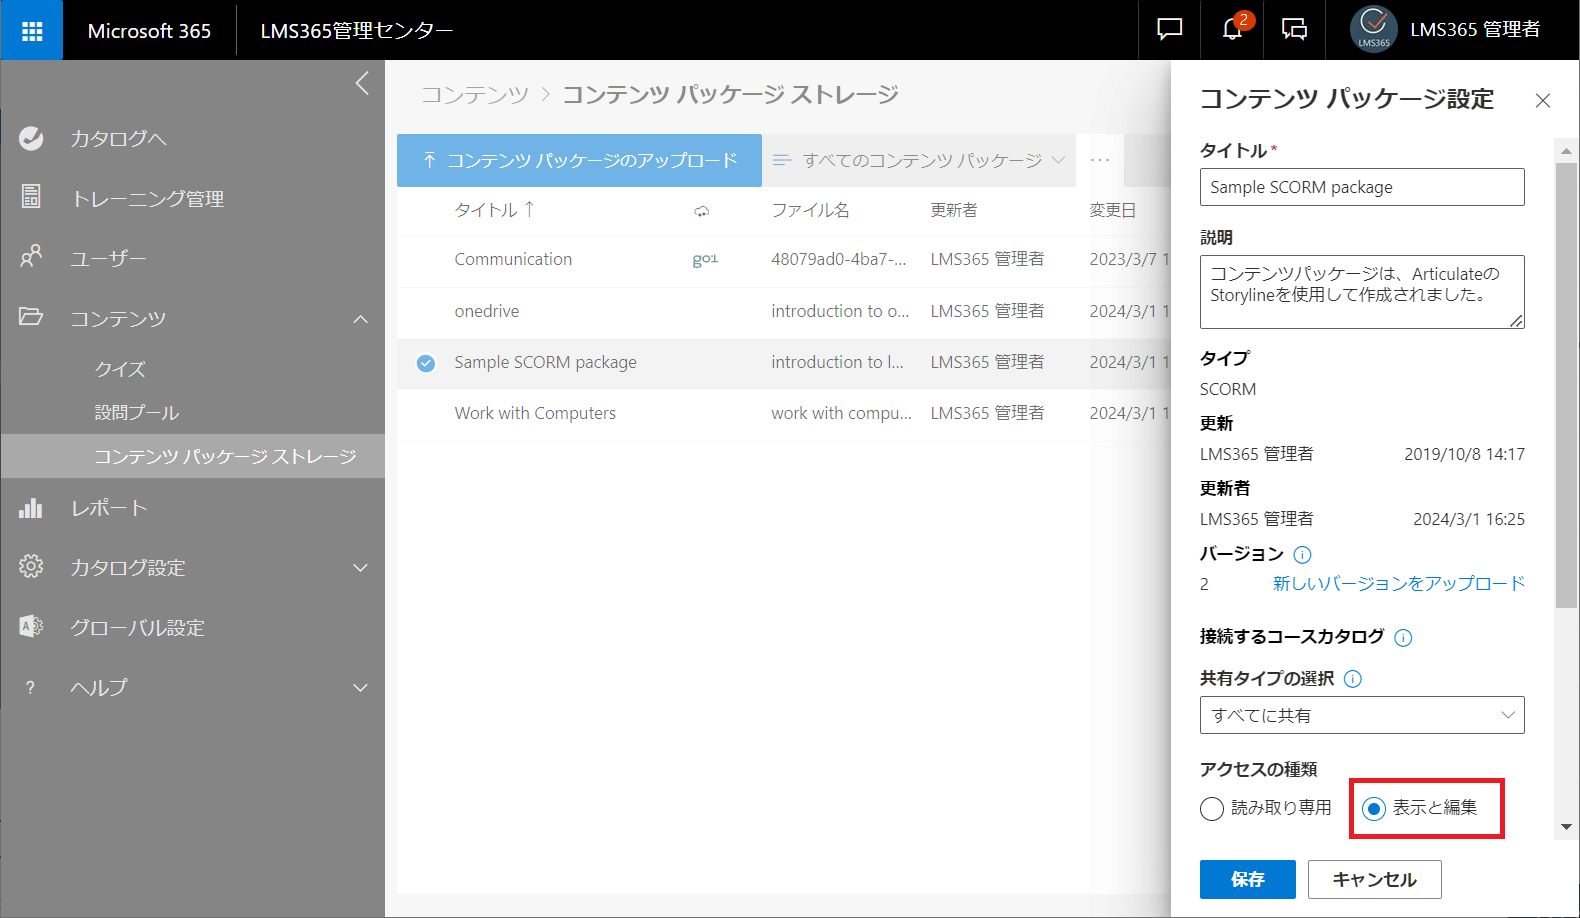The image size is (1580, 918).
Task: Click the レポート bar chart icon
Action: pos(31,507)
